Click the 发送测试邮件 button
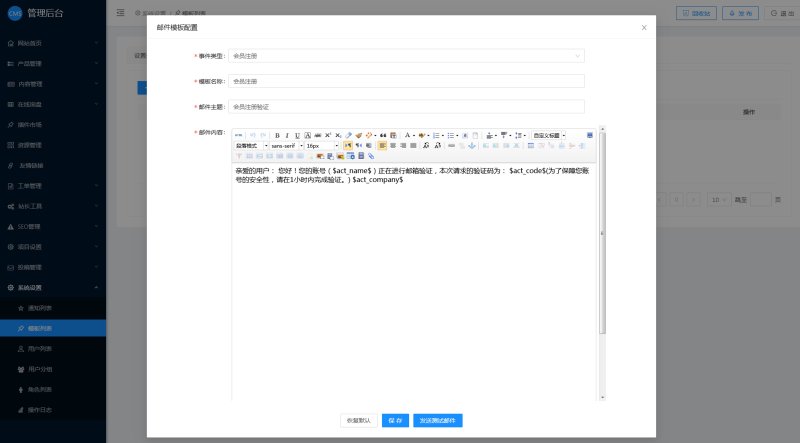Screen dimensions: 800x443 tap(437, 421)
